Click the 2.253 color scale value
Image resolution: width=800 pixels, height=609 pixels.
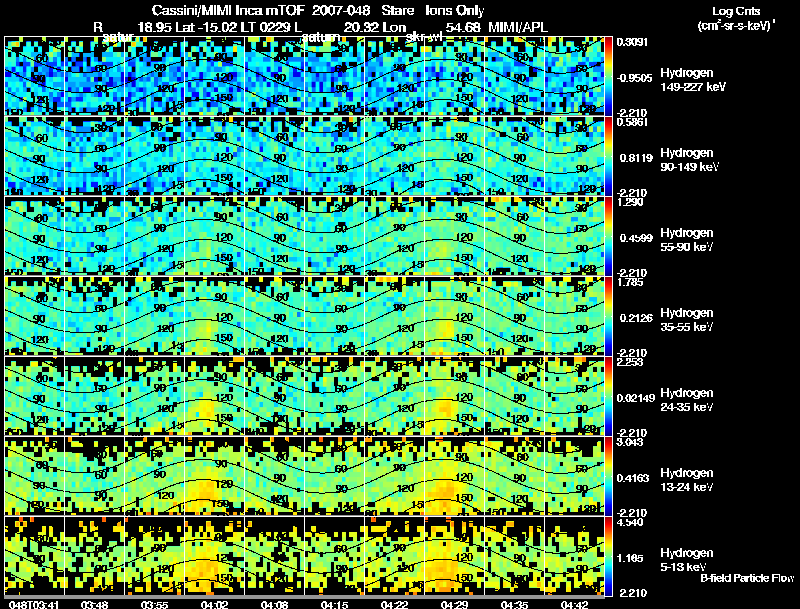630,362
